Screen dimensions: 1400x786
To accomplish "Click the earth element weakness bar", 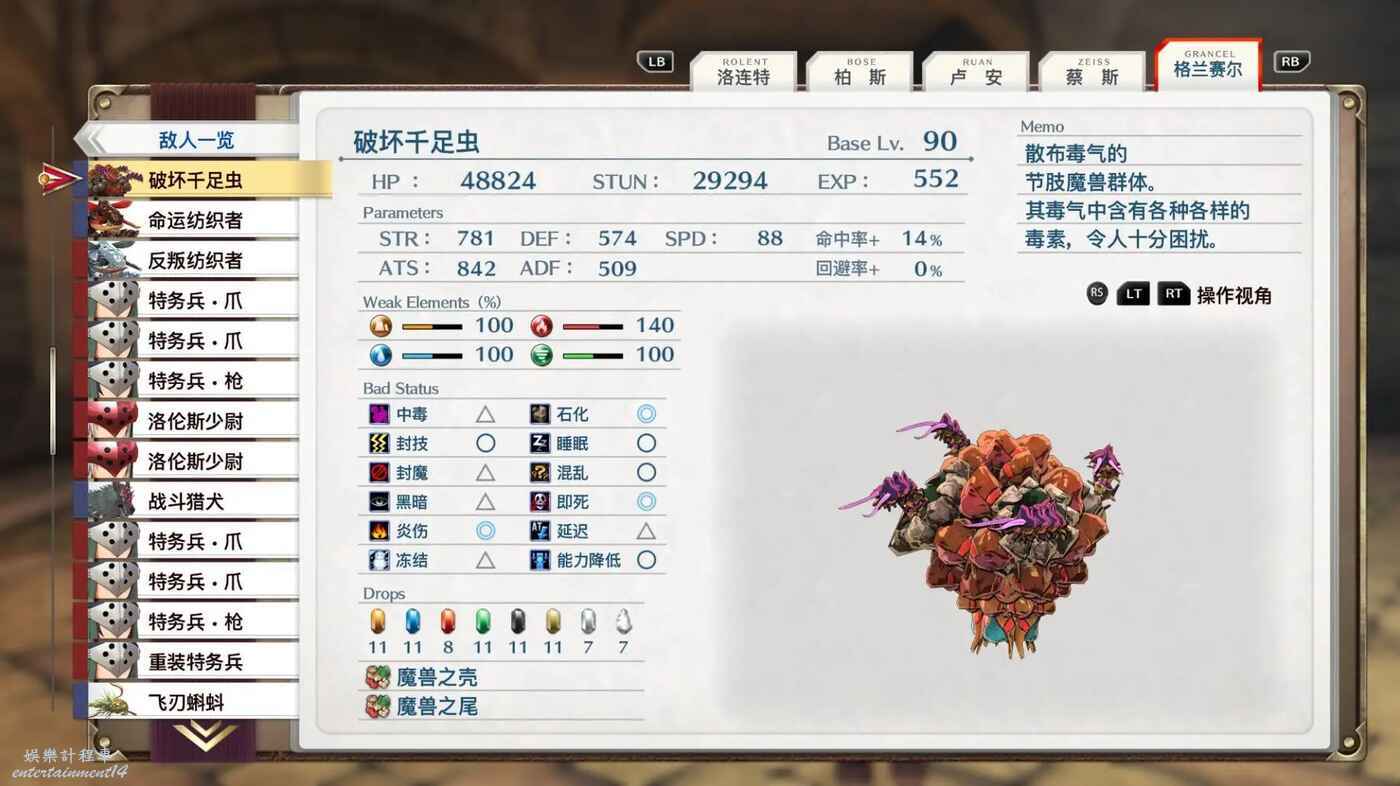I will tap(432, 326).
